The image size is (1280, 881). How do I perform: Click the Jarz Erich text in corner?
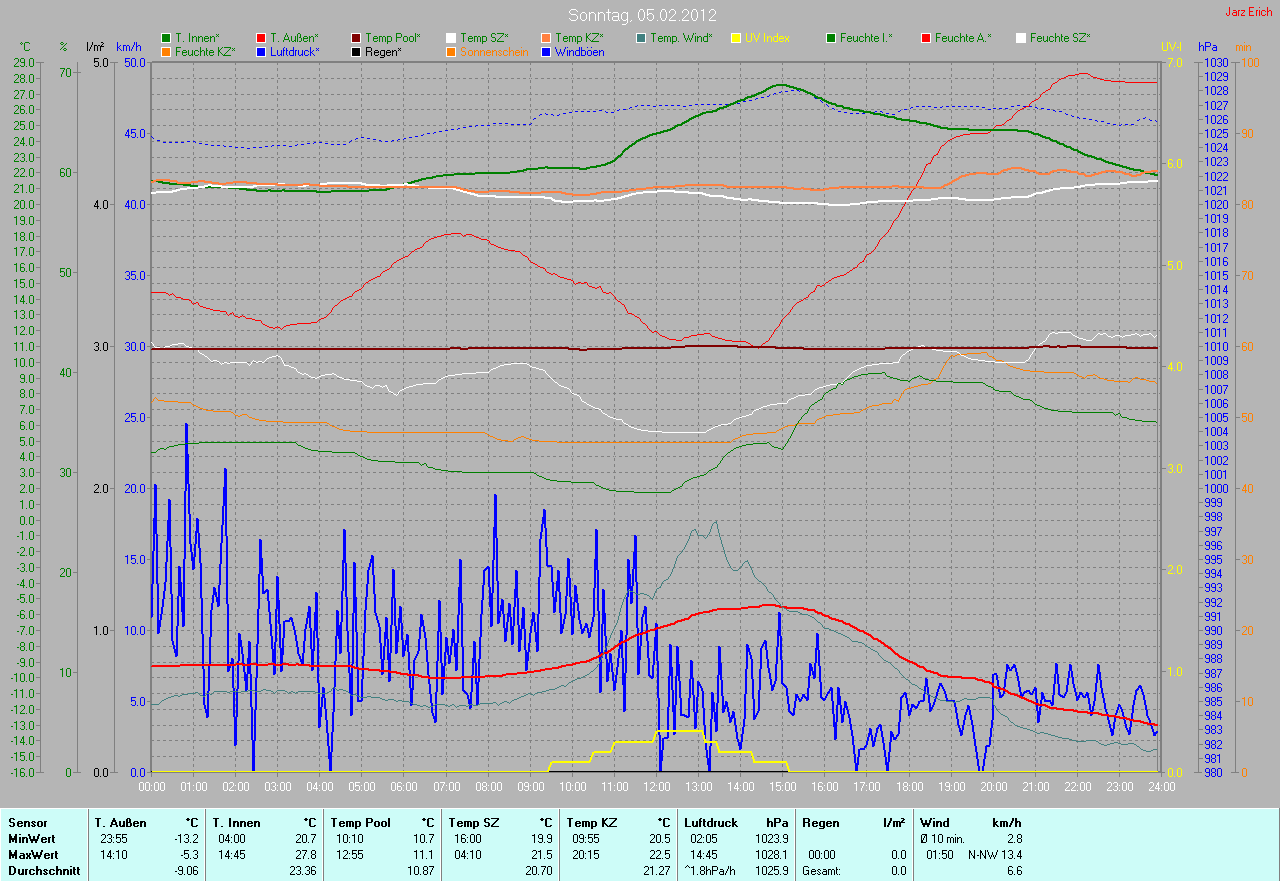(x=1248, y=12)
